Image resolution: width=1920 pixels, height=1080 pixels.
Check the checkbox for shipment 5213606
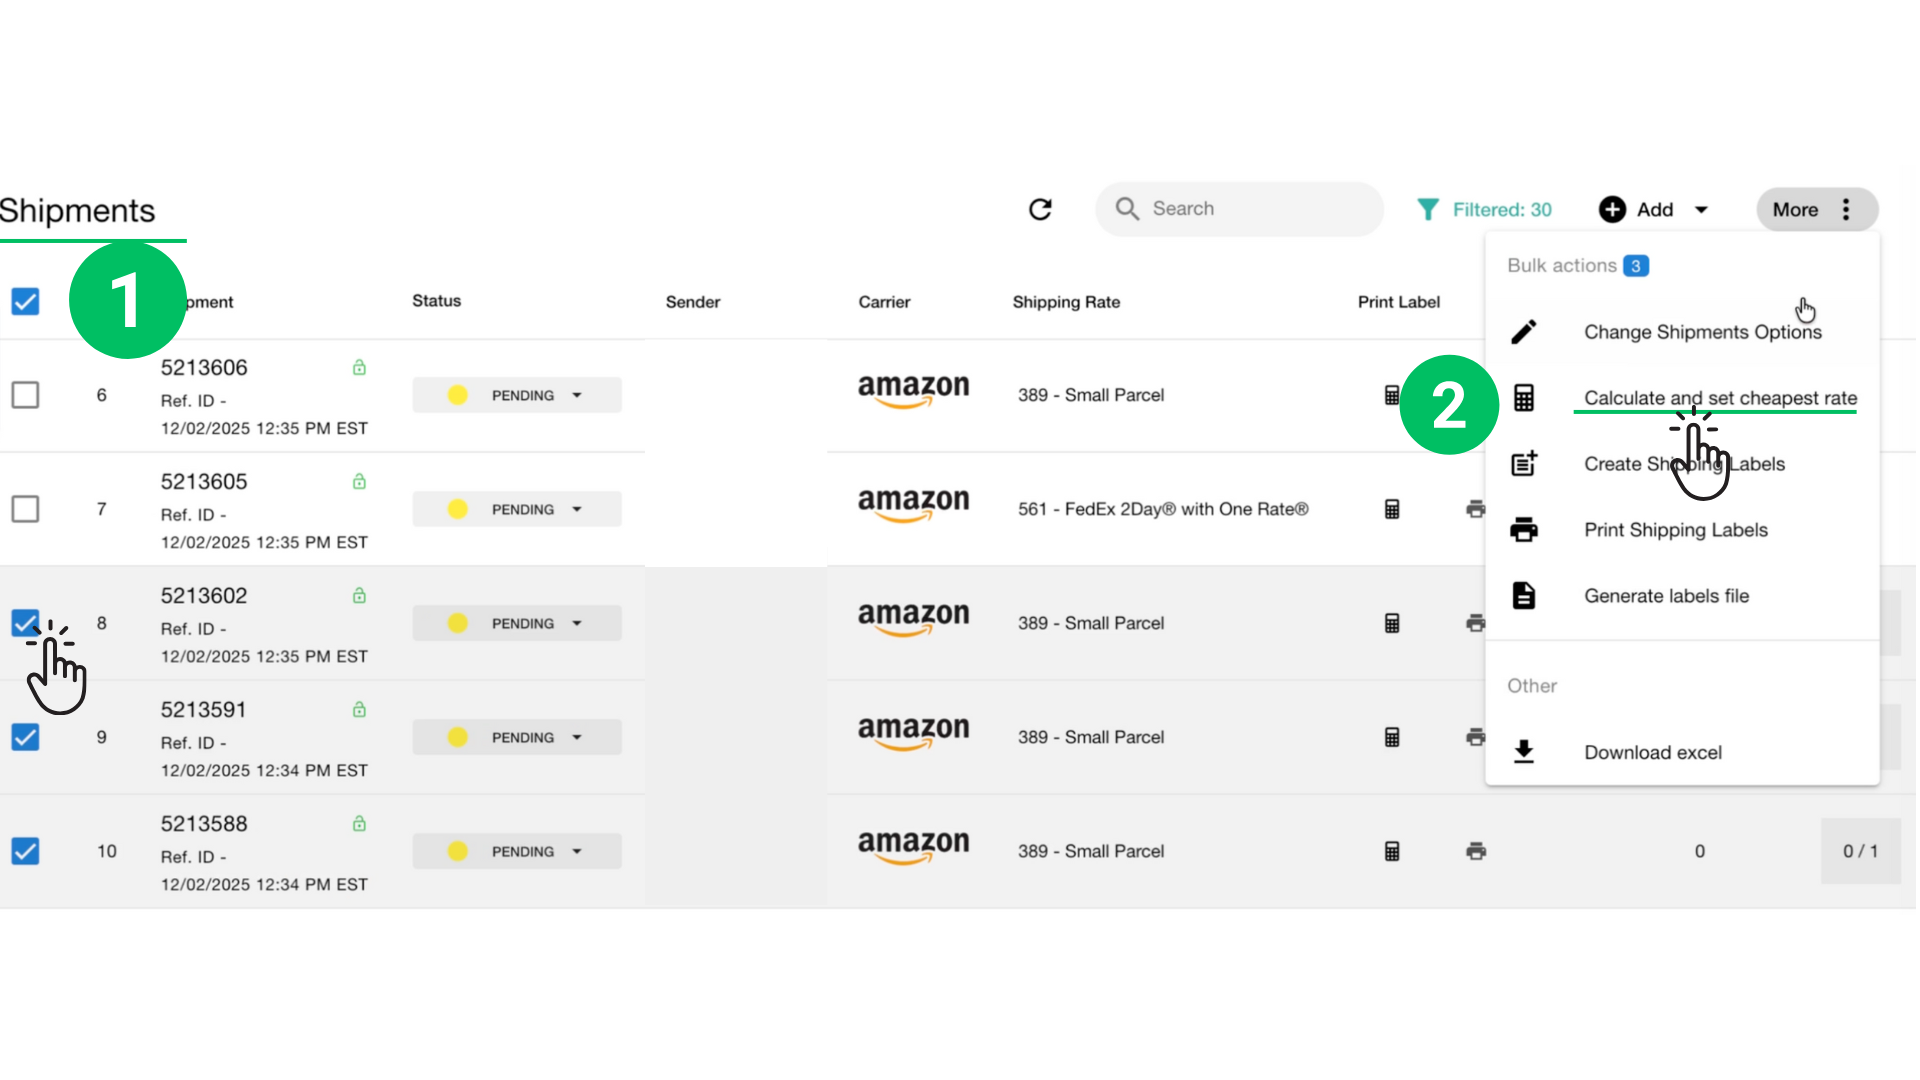coord(26,394)
